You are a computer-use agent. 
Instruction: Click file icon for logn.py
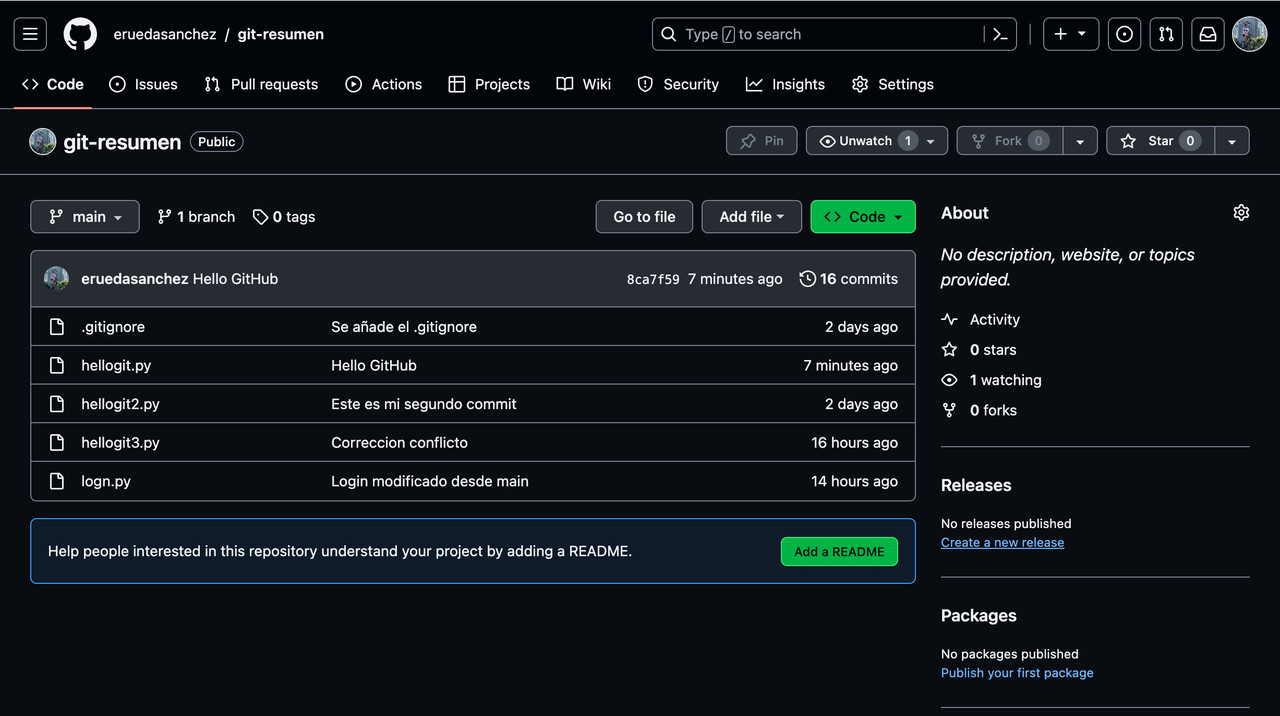click(57, 481)
